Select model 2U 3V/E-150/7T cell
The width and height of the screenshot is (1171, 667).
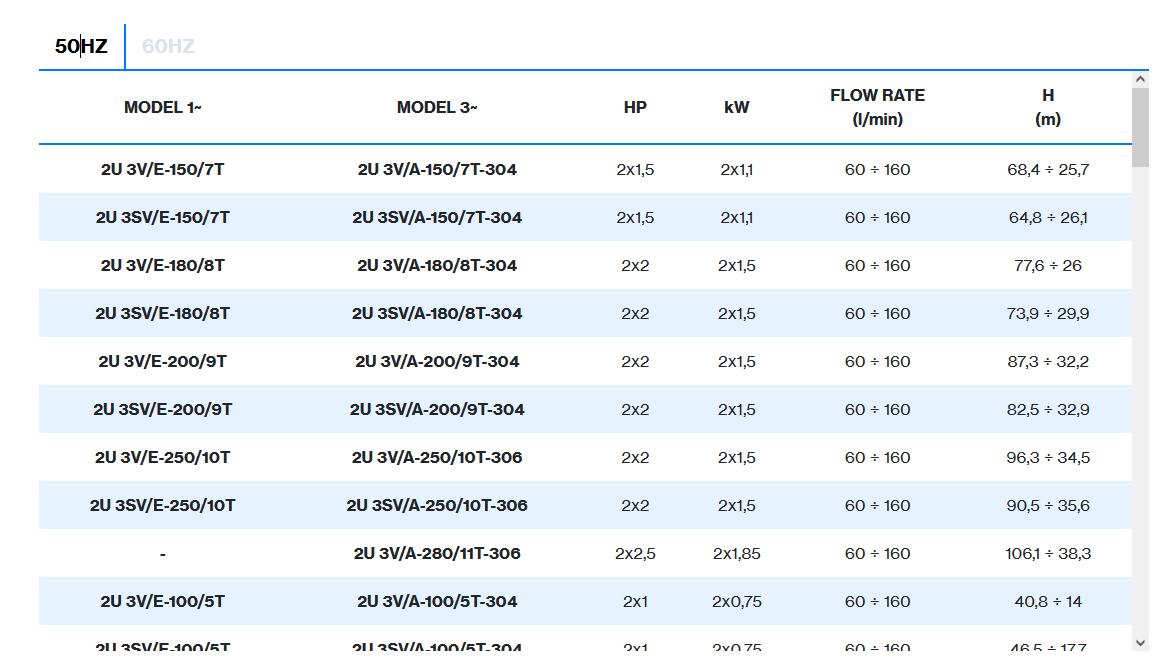(162, 170)
